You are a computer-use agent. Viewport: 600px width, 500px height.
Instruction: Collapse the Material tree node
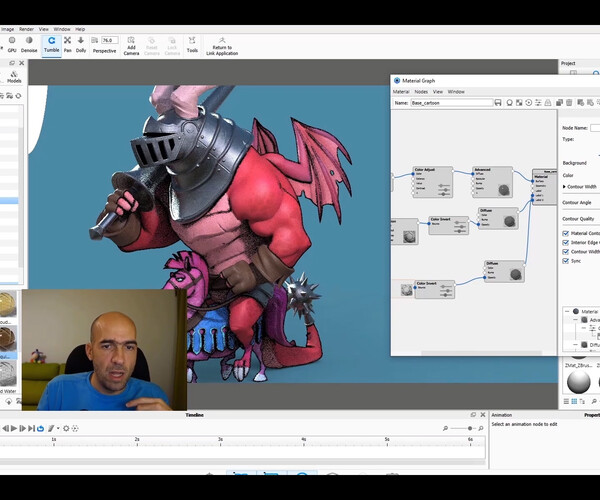click(x=567, y=311)
